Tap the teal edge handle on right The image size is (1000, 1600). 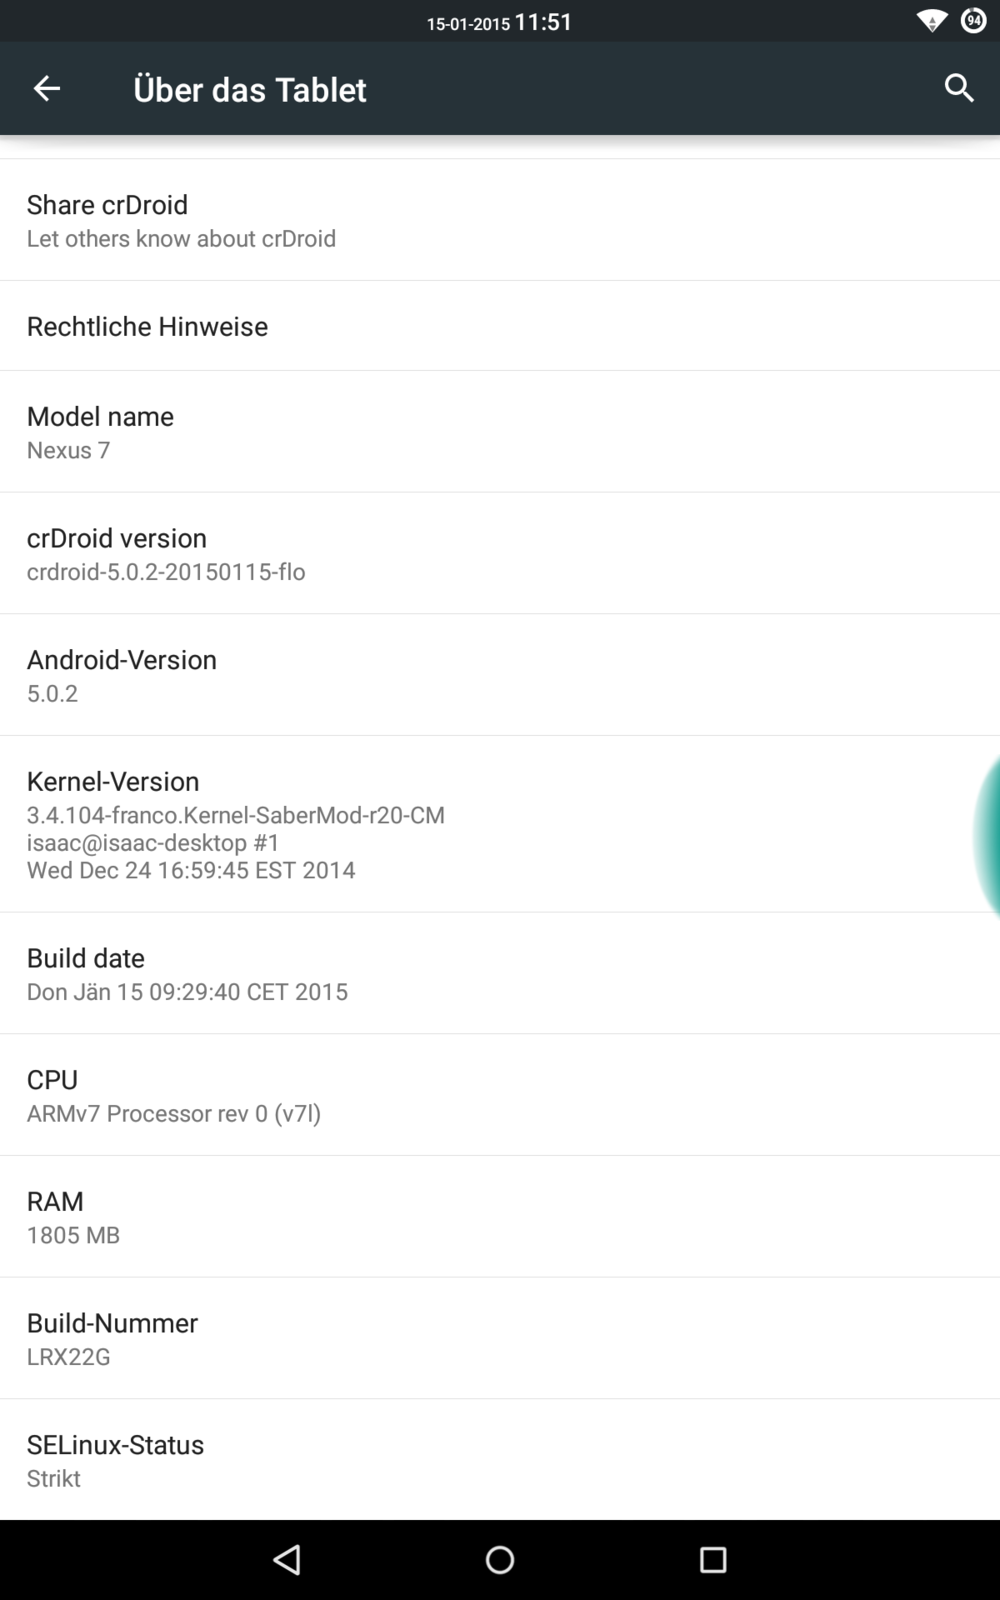point(988,834)
